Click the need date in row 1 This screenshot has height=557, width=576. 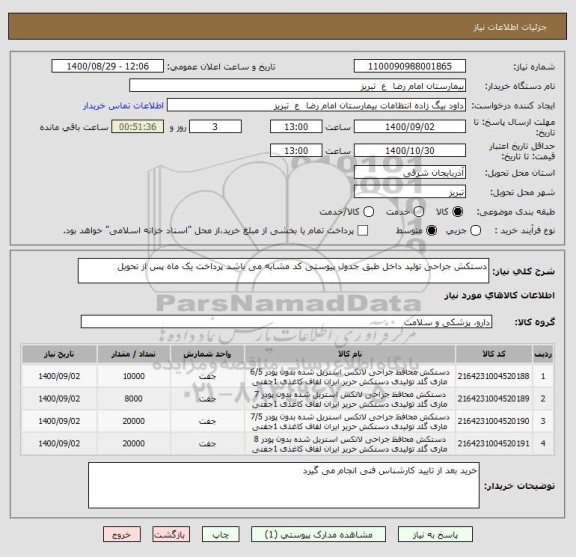(x=59, y=376)
